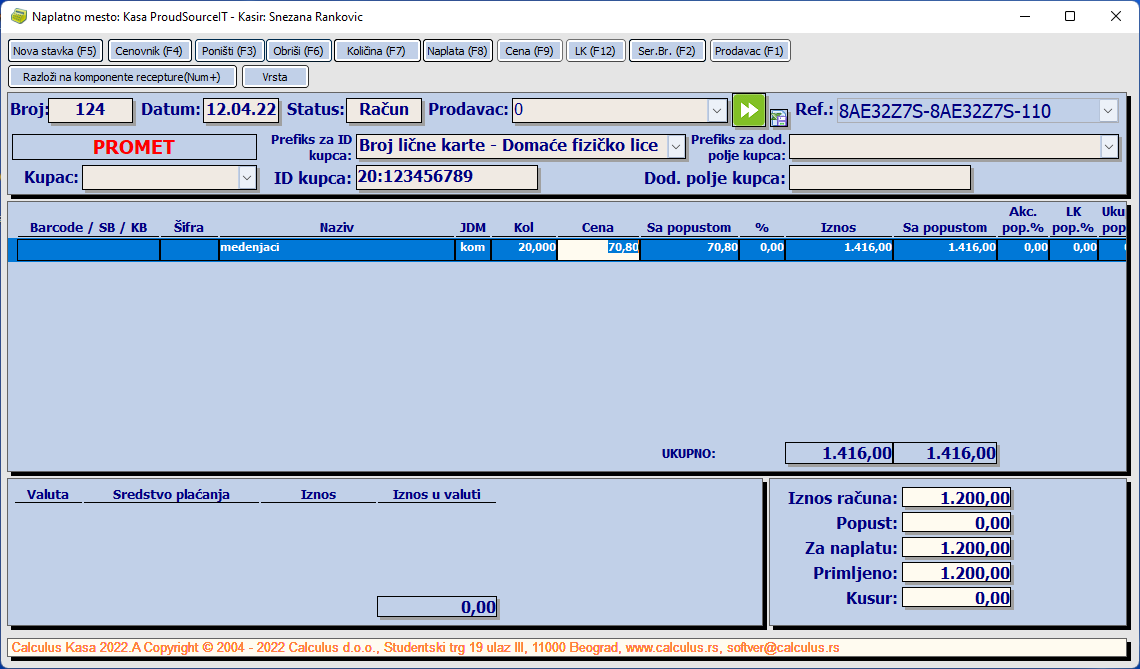
Task: Click the green fast-forward arrow icon
Action: [748, 110]
